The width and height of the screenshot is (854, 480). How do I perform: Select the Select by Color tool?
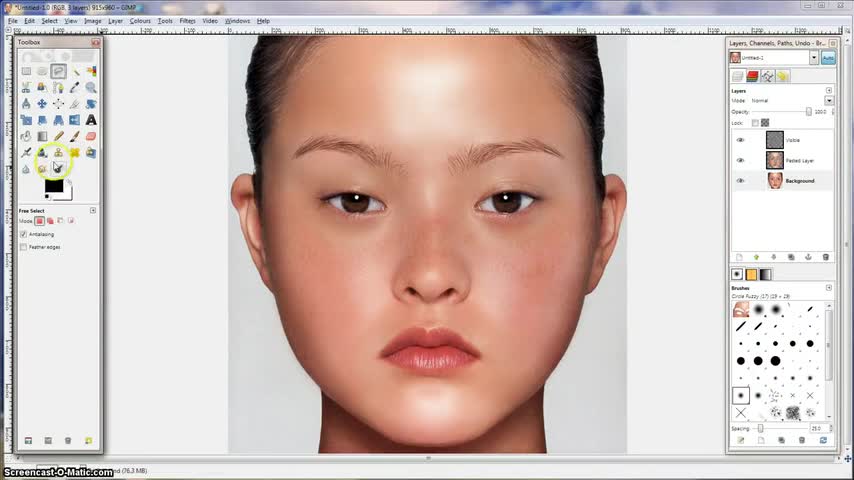pos(91,71)
